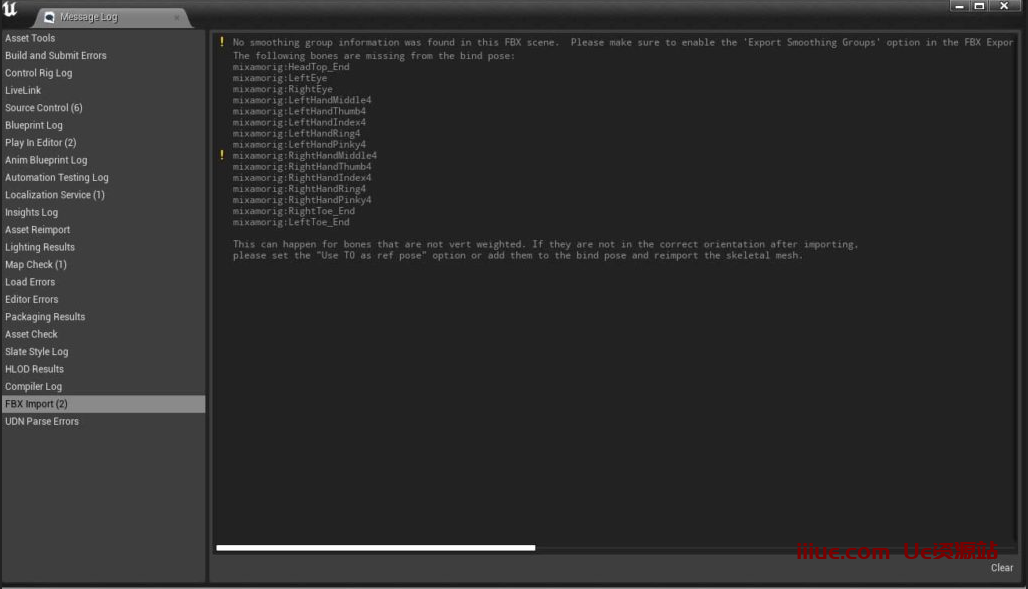Minimize the Message Log window
The height and width of the screenshot is (589, 1028).
click(958, 6)
